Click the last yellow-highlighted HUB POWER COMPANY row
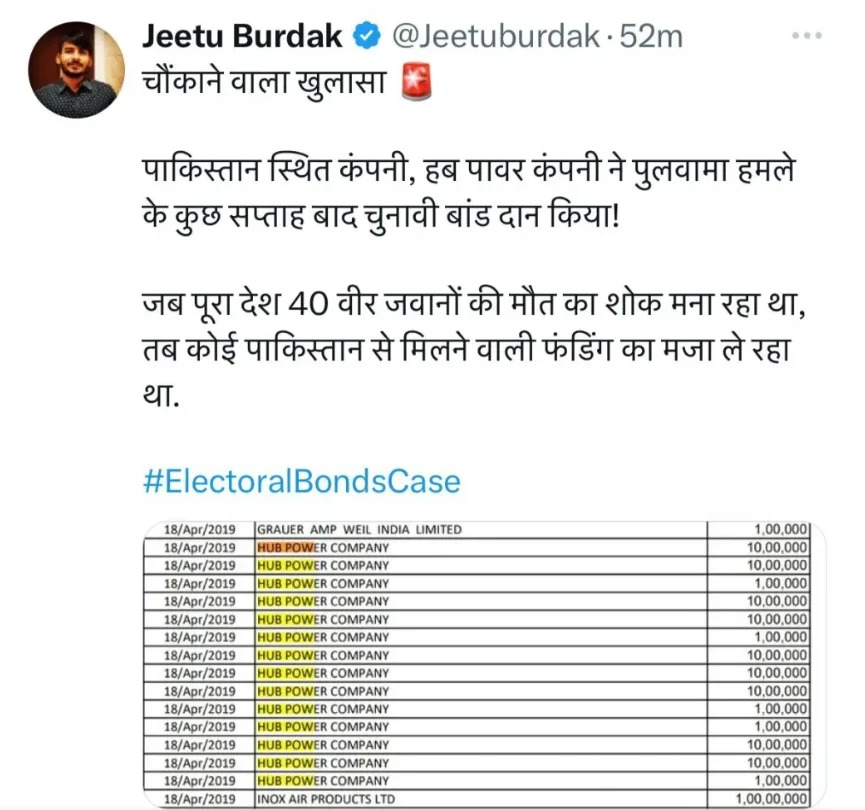 [476, 781]
